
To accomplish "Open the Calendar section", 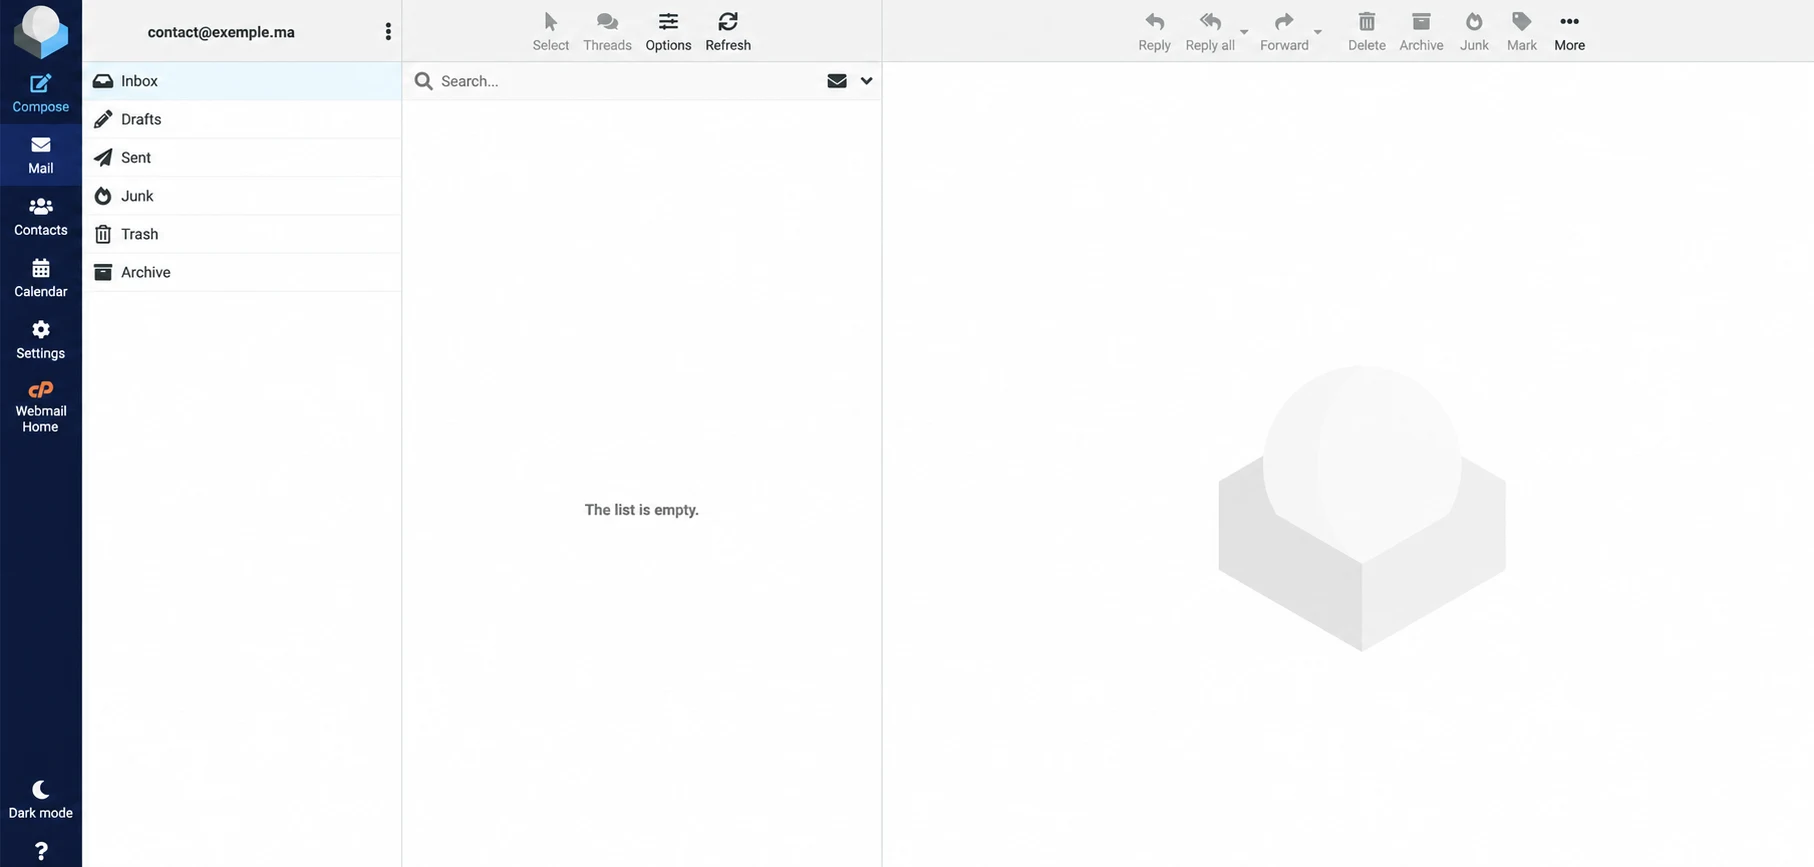I will click(x=41, y=278).
